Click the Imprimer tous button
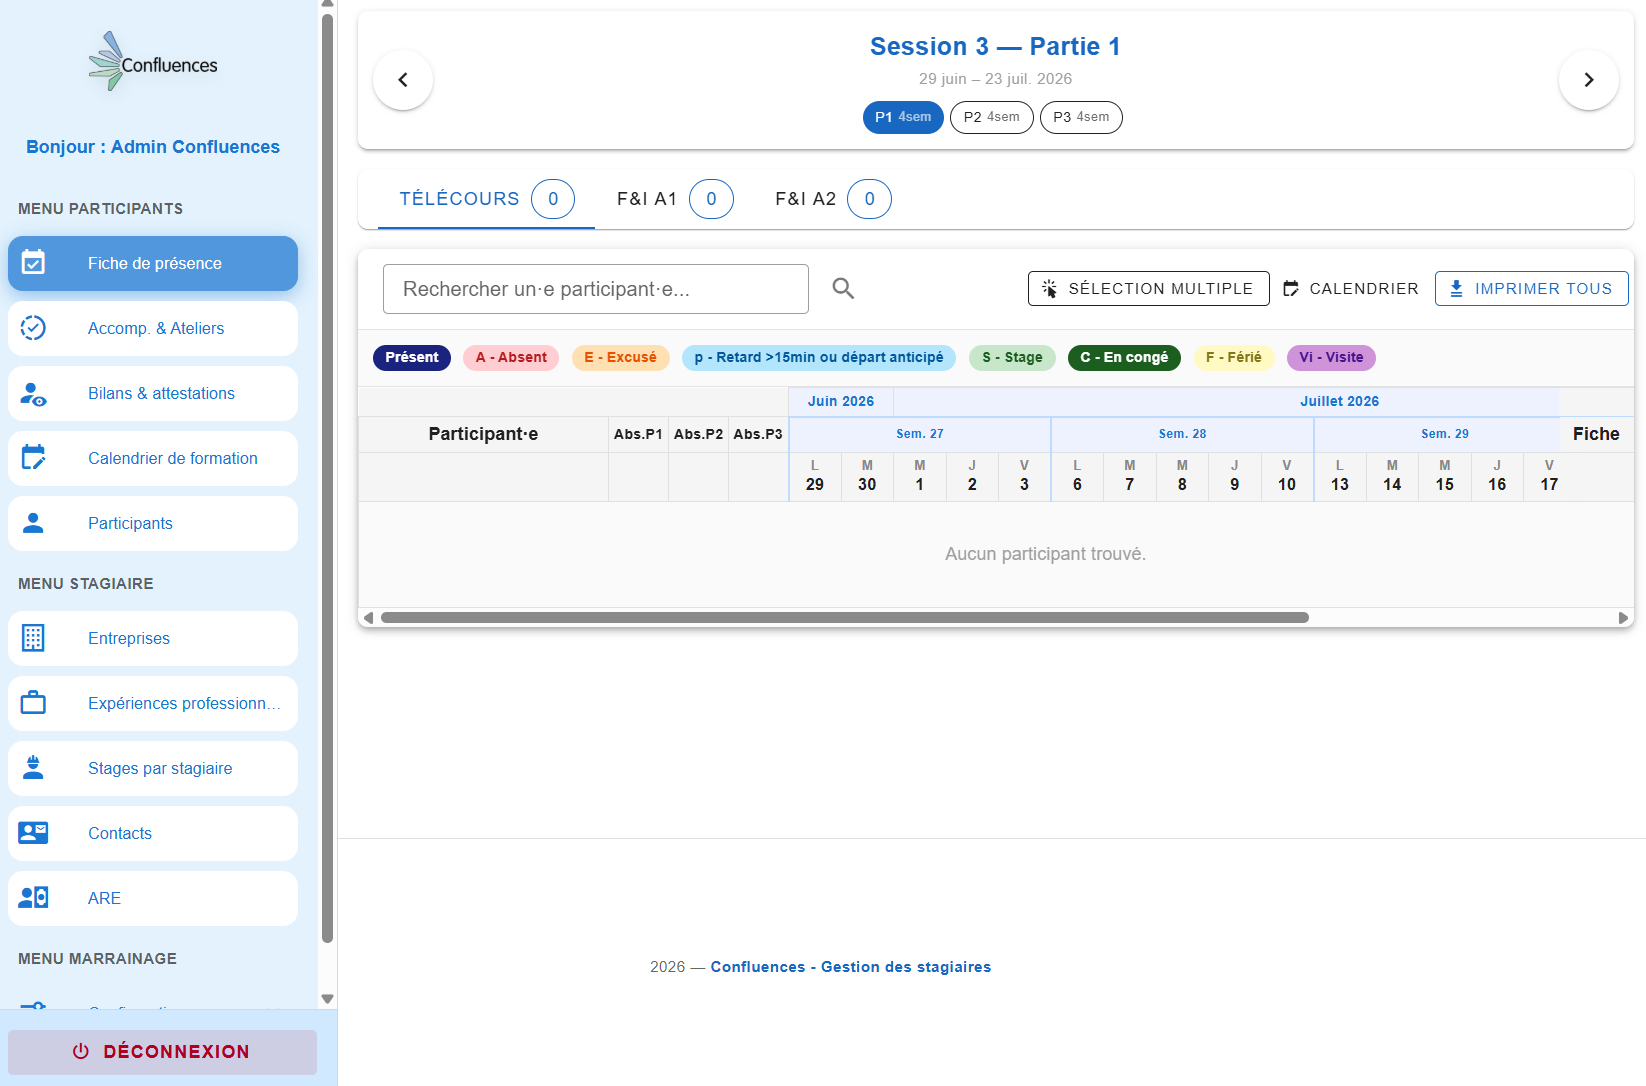The image size is (1646, 1086). 1531,288
